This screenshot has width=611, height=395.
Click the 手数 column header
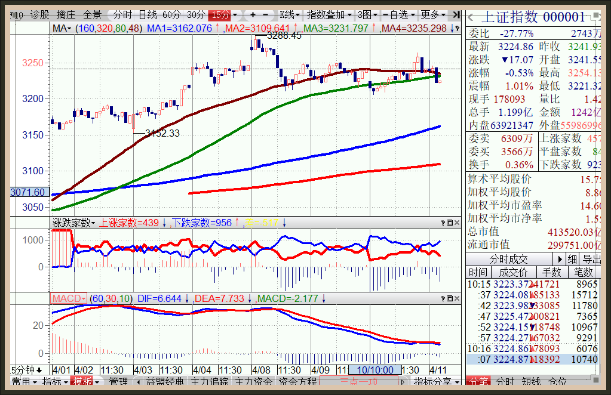(552, 272)
